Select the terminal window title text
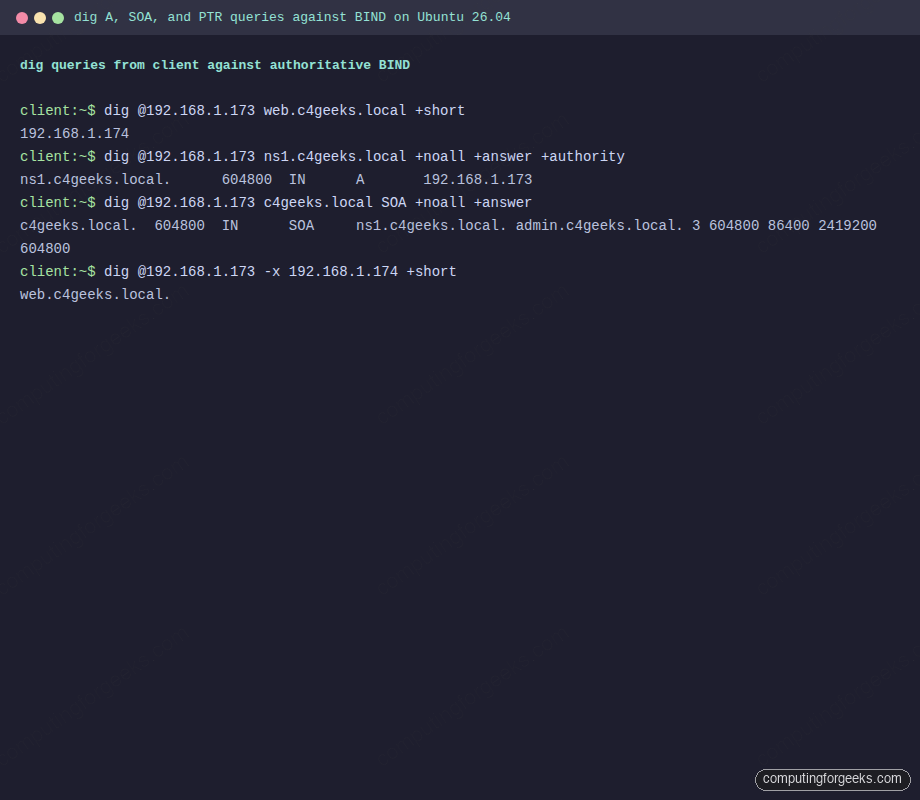920x800 pixels. (x=290, y=17)
